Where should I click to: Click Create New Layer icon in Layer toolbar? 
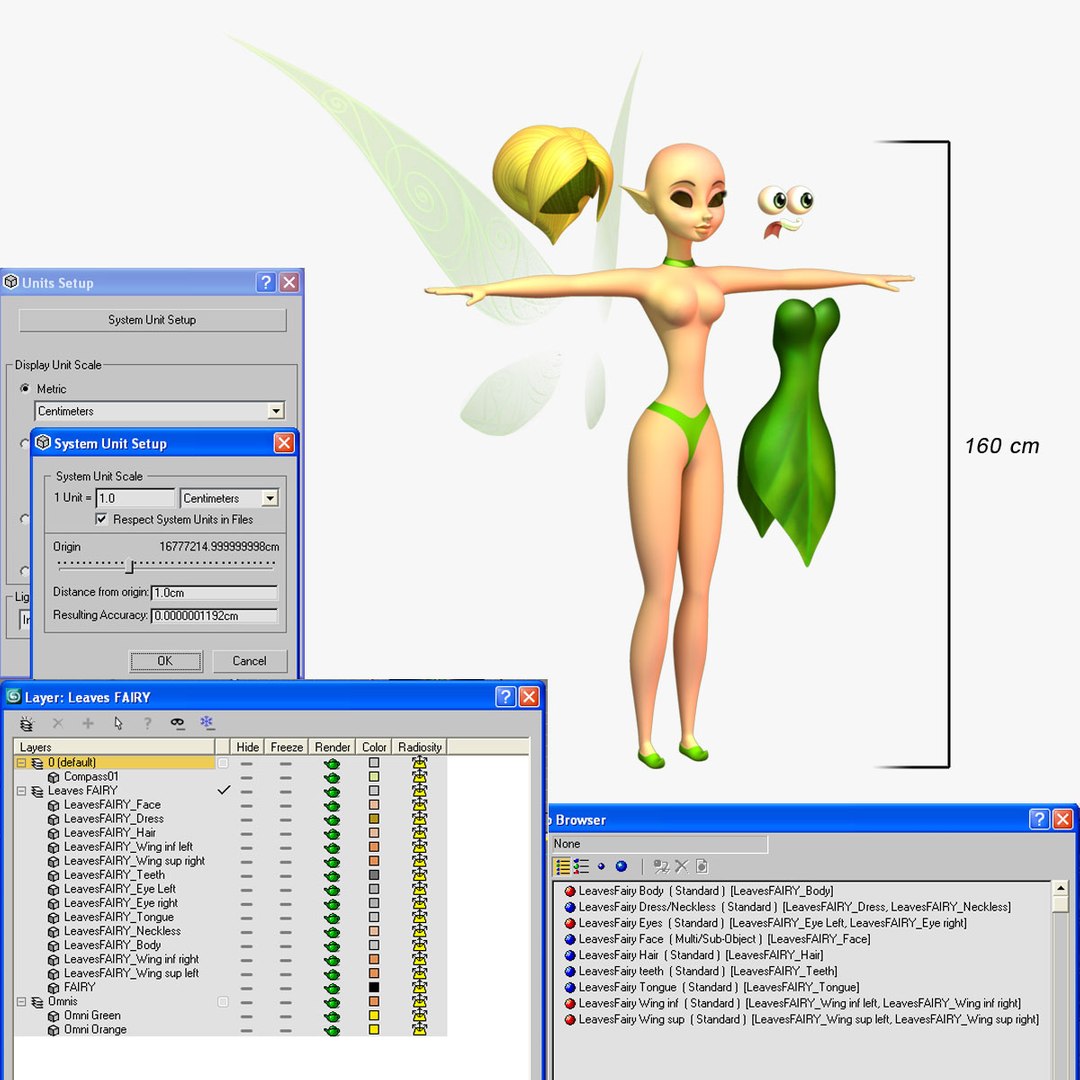pos(27,723)
